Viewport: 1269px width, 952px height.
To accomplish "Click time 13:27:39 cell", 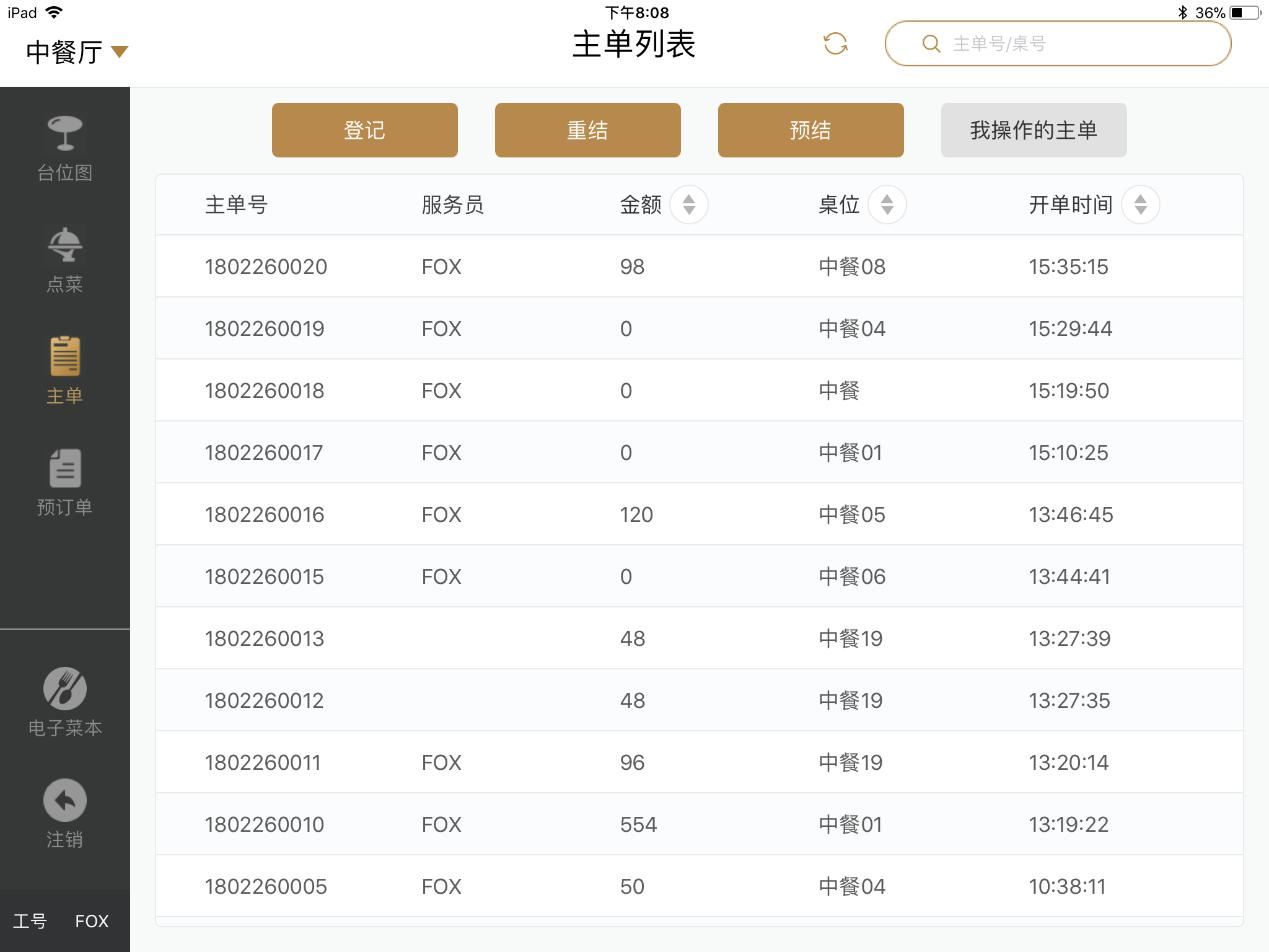I will point(1069,639).
